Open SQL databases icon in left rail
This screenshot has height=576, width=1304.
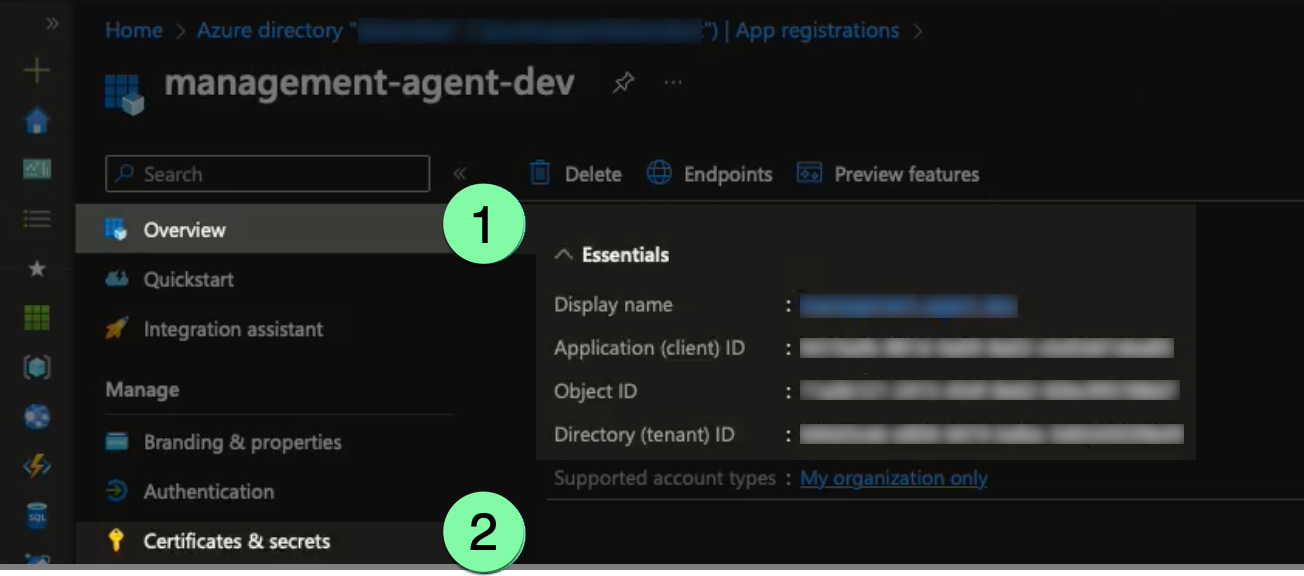point(36,516)
